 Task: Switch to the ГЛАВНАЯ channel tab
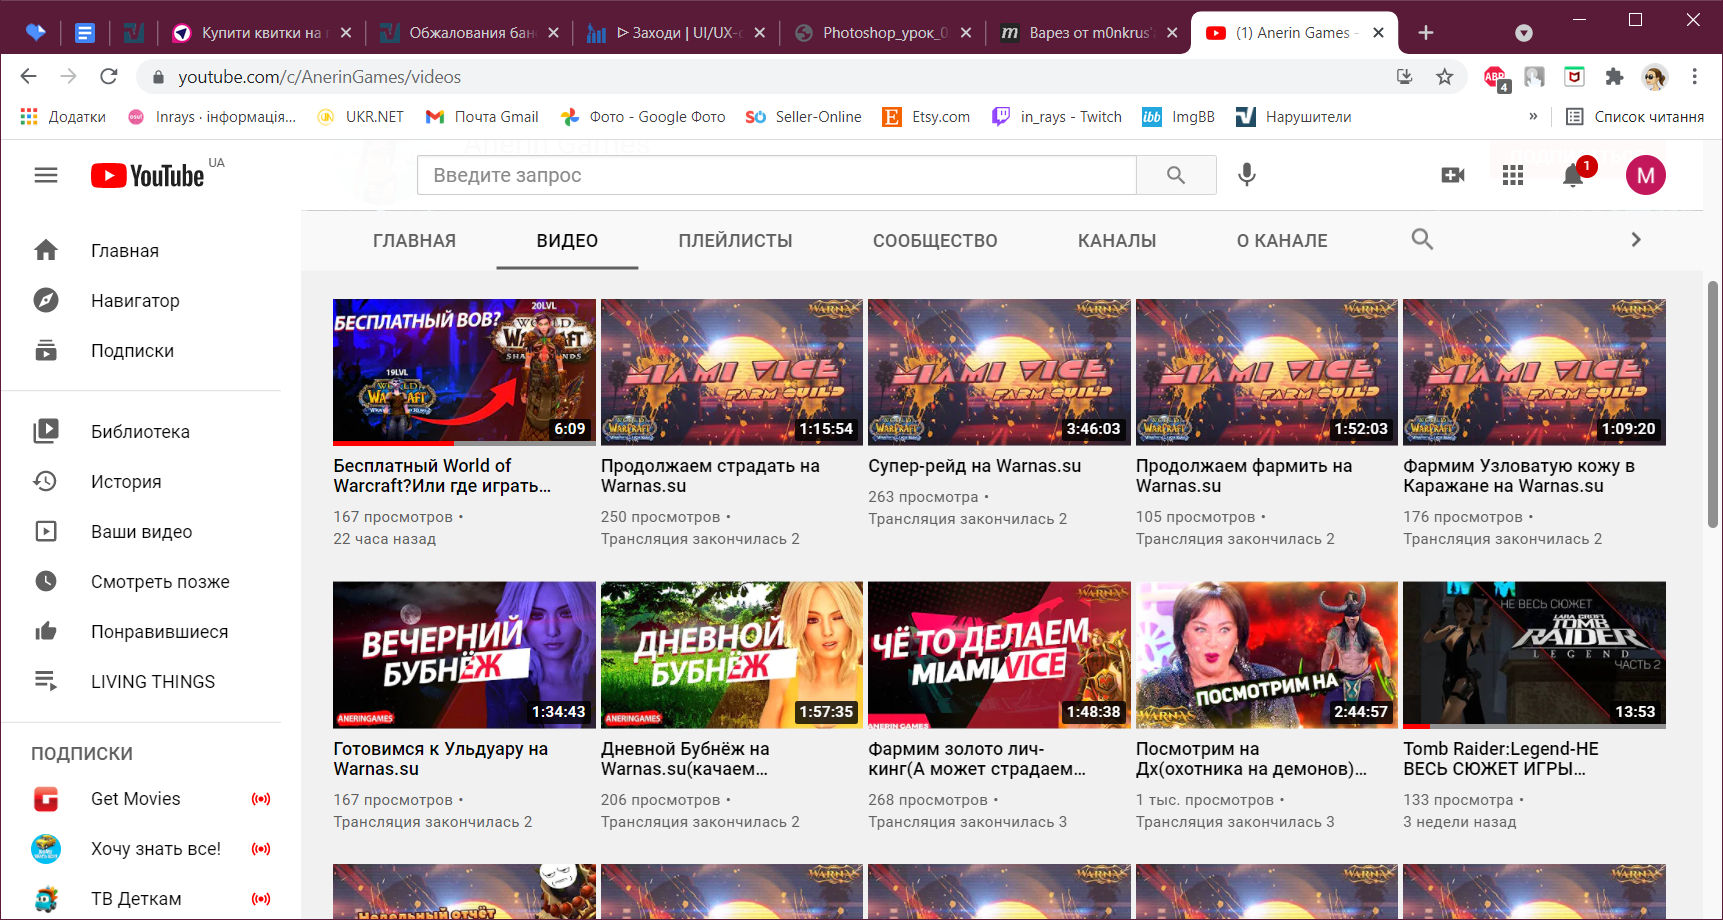(x=414, y=241)
